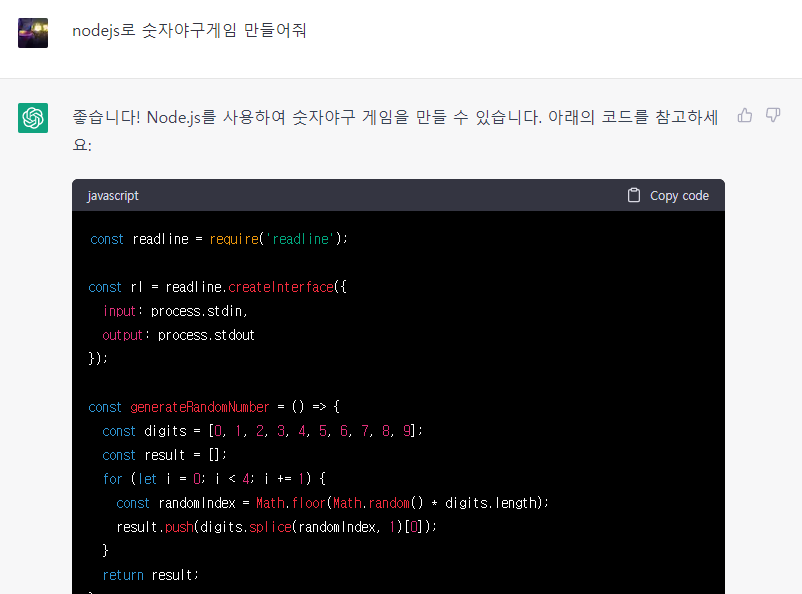The width and height of the screenshot is (802, 594).
Task: Click the javascript language label
Action: pos(113,196)
